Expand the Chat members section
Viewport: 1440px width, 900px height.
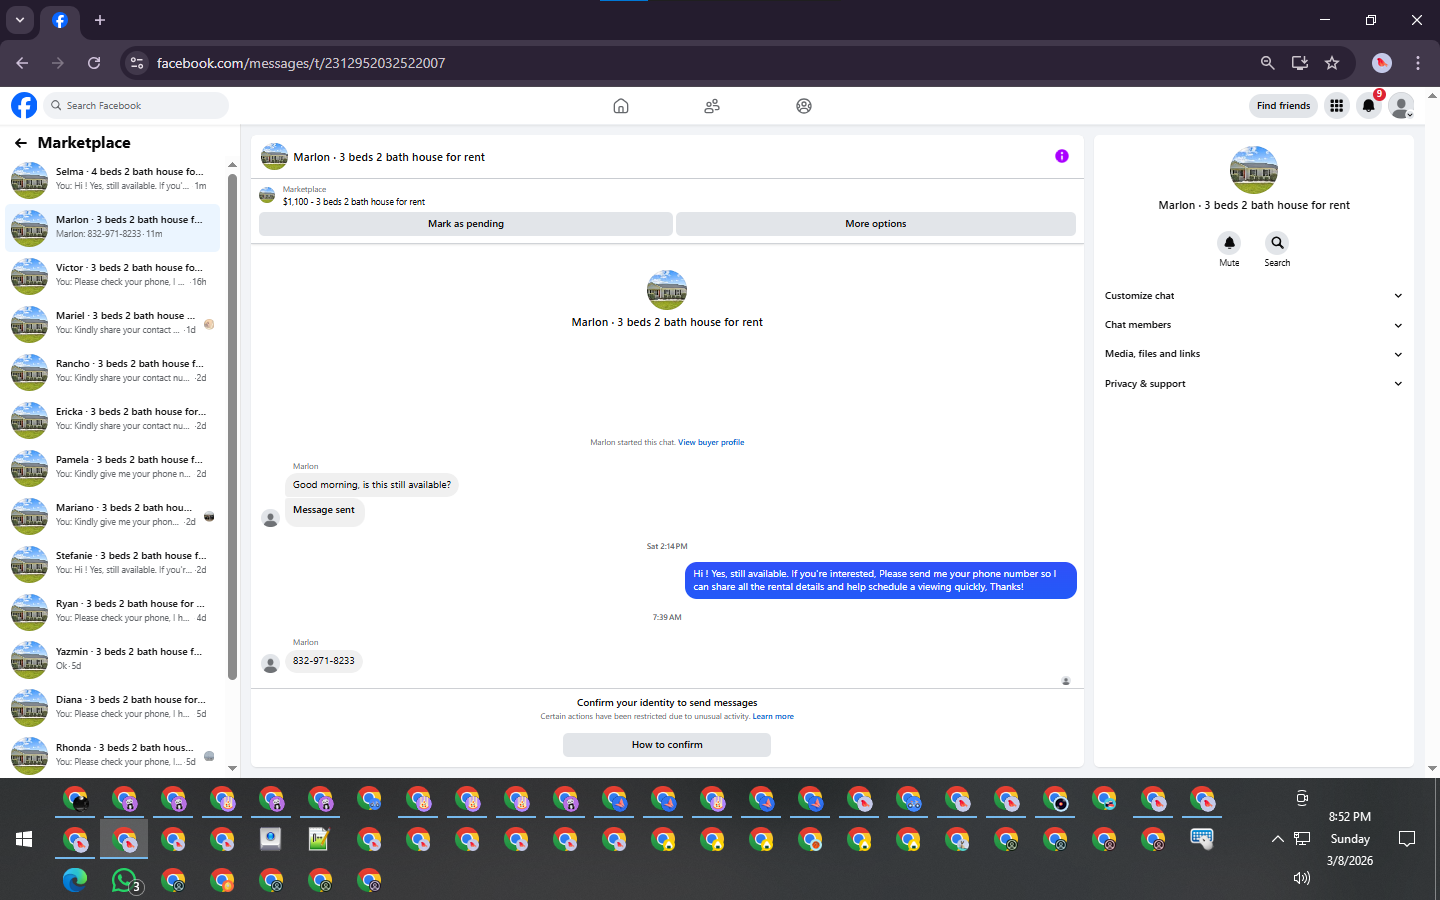click(1253, 325)
